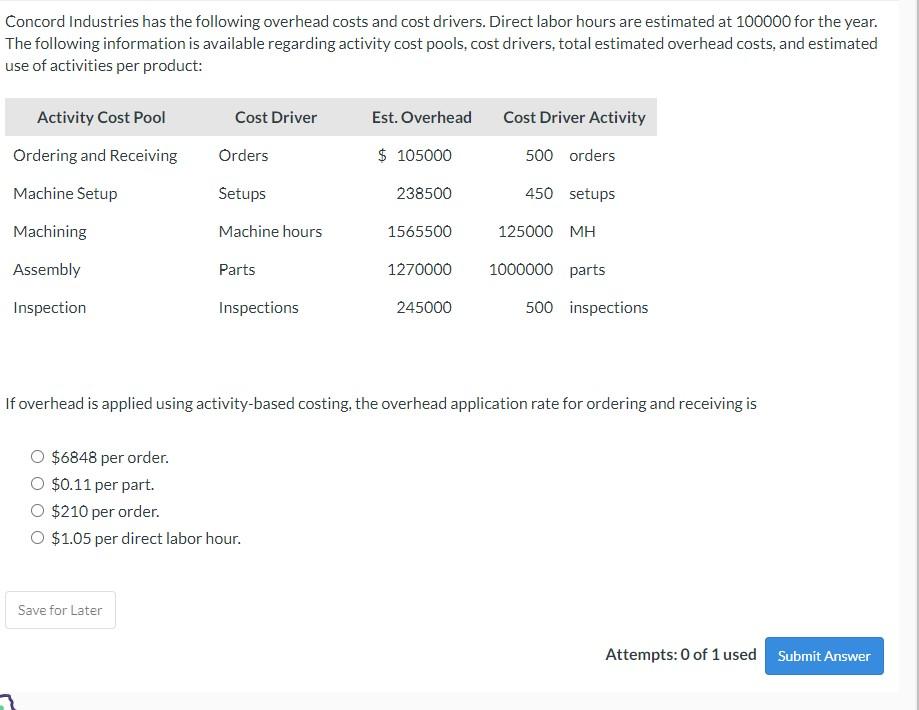Click the Machine Setup row label
Screen dimensions: 919x710
[65, 193]
